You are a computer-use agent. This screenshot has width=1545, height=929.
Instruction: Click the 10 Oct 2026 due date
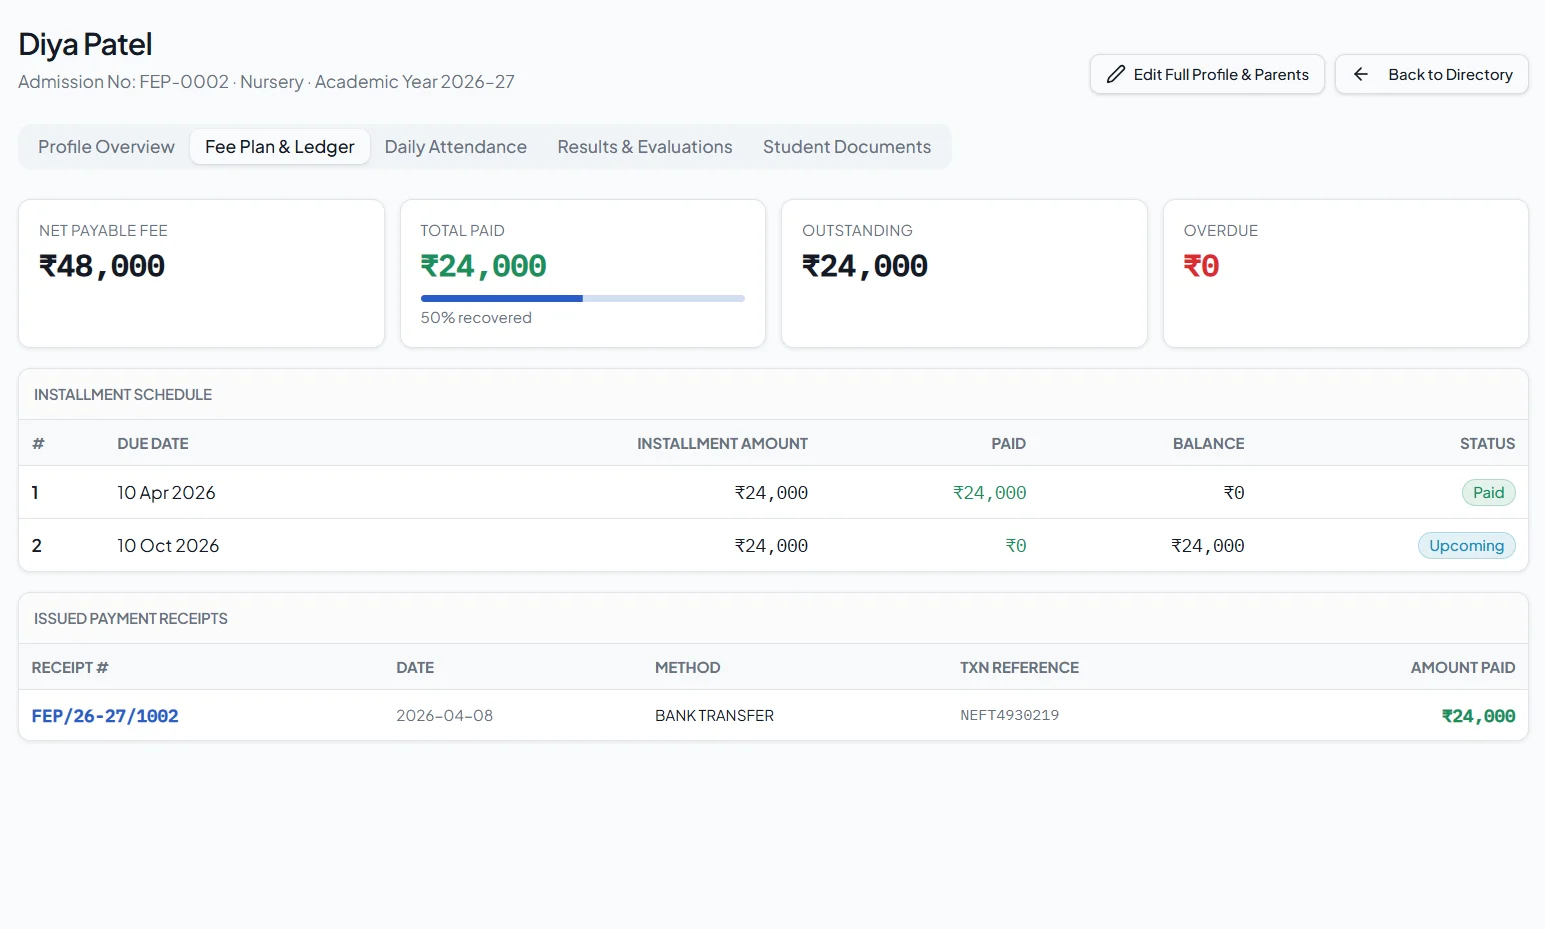(168, 545)
